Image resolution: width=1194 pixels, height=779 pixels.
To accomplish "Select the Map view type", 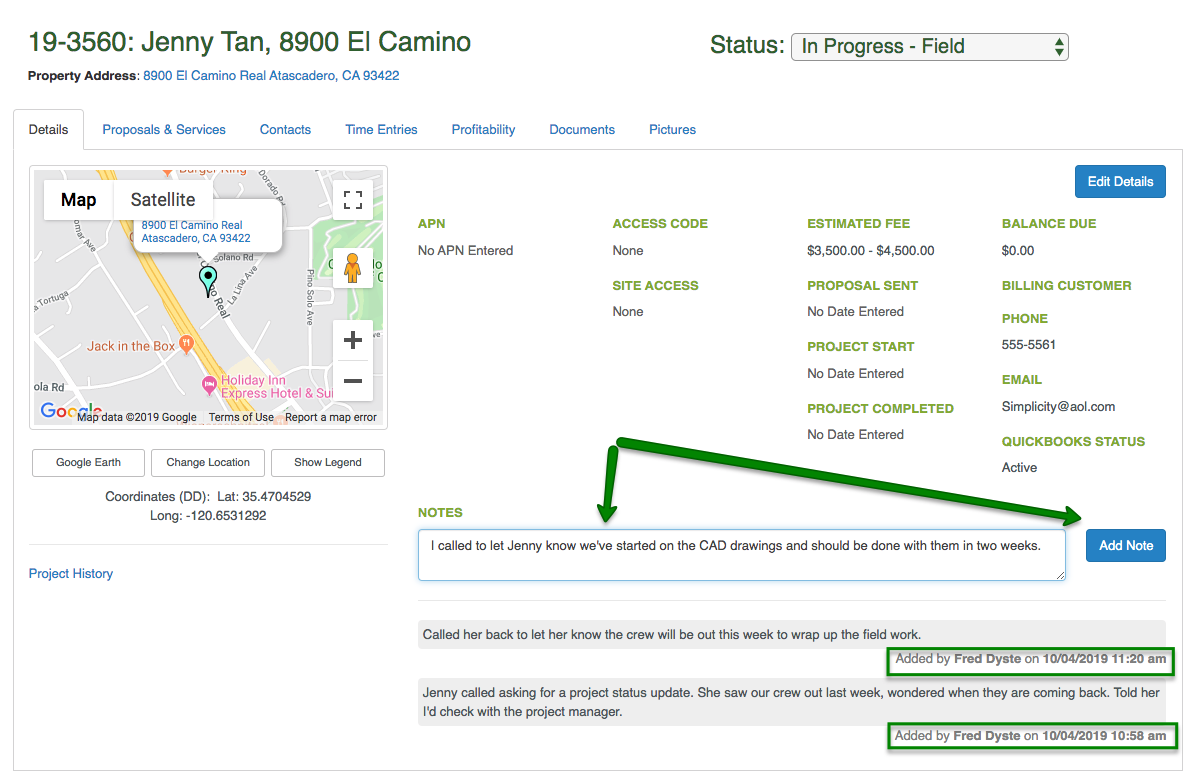I will click(78, 200).
